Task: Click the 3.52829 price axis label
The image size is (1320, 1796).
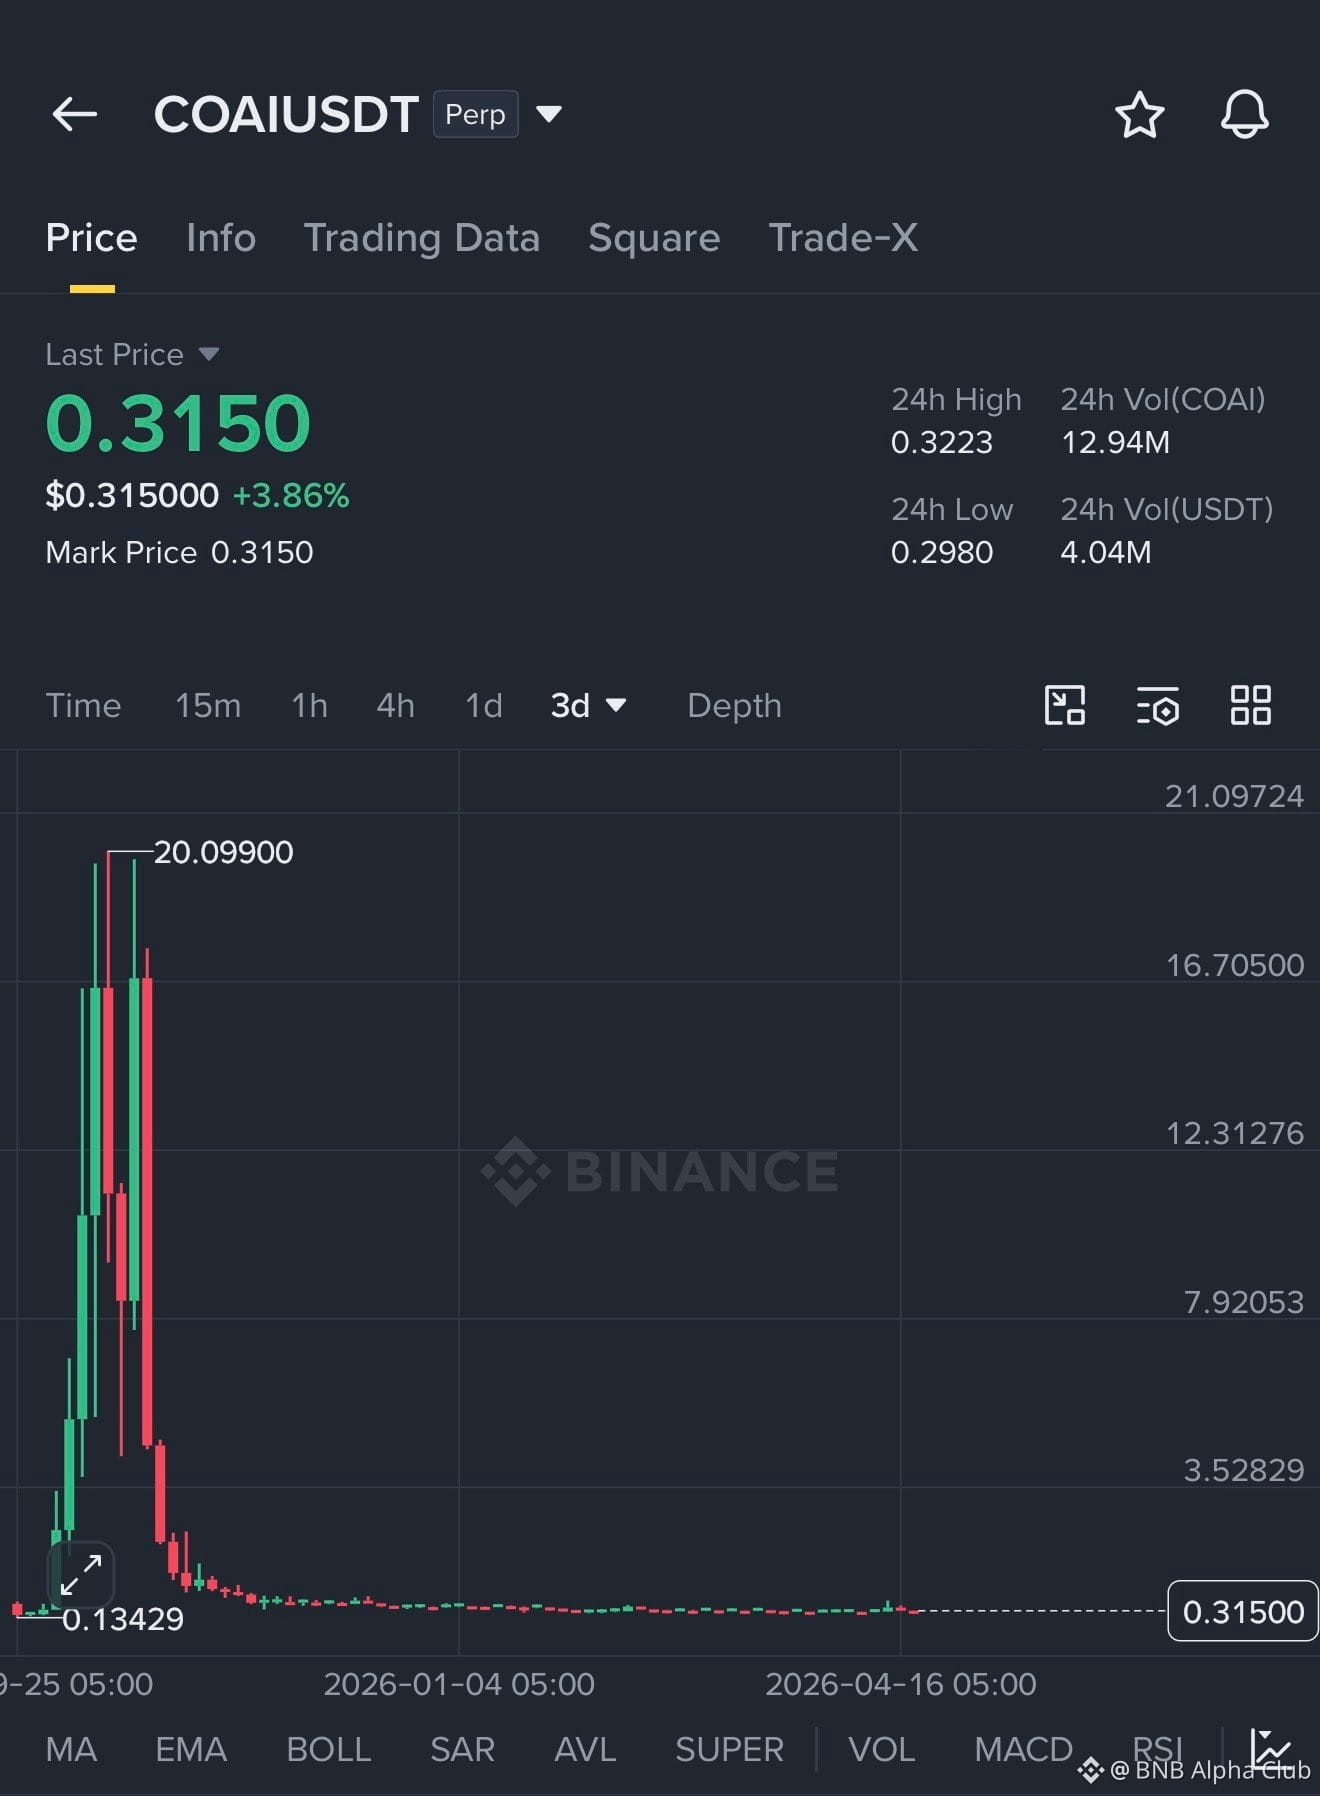Action: point(1244,1470)
